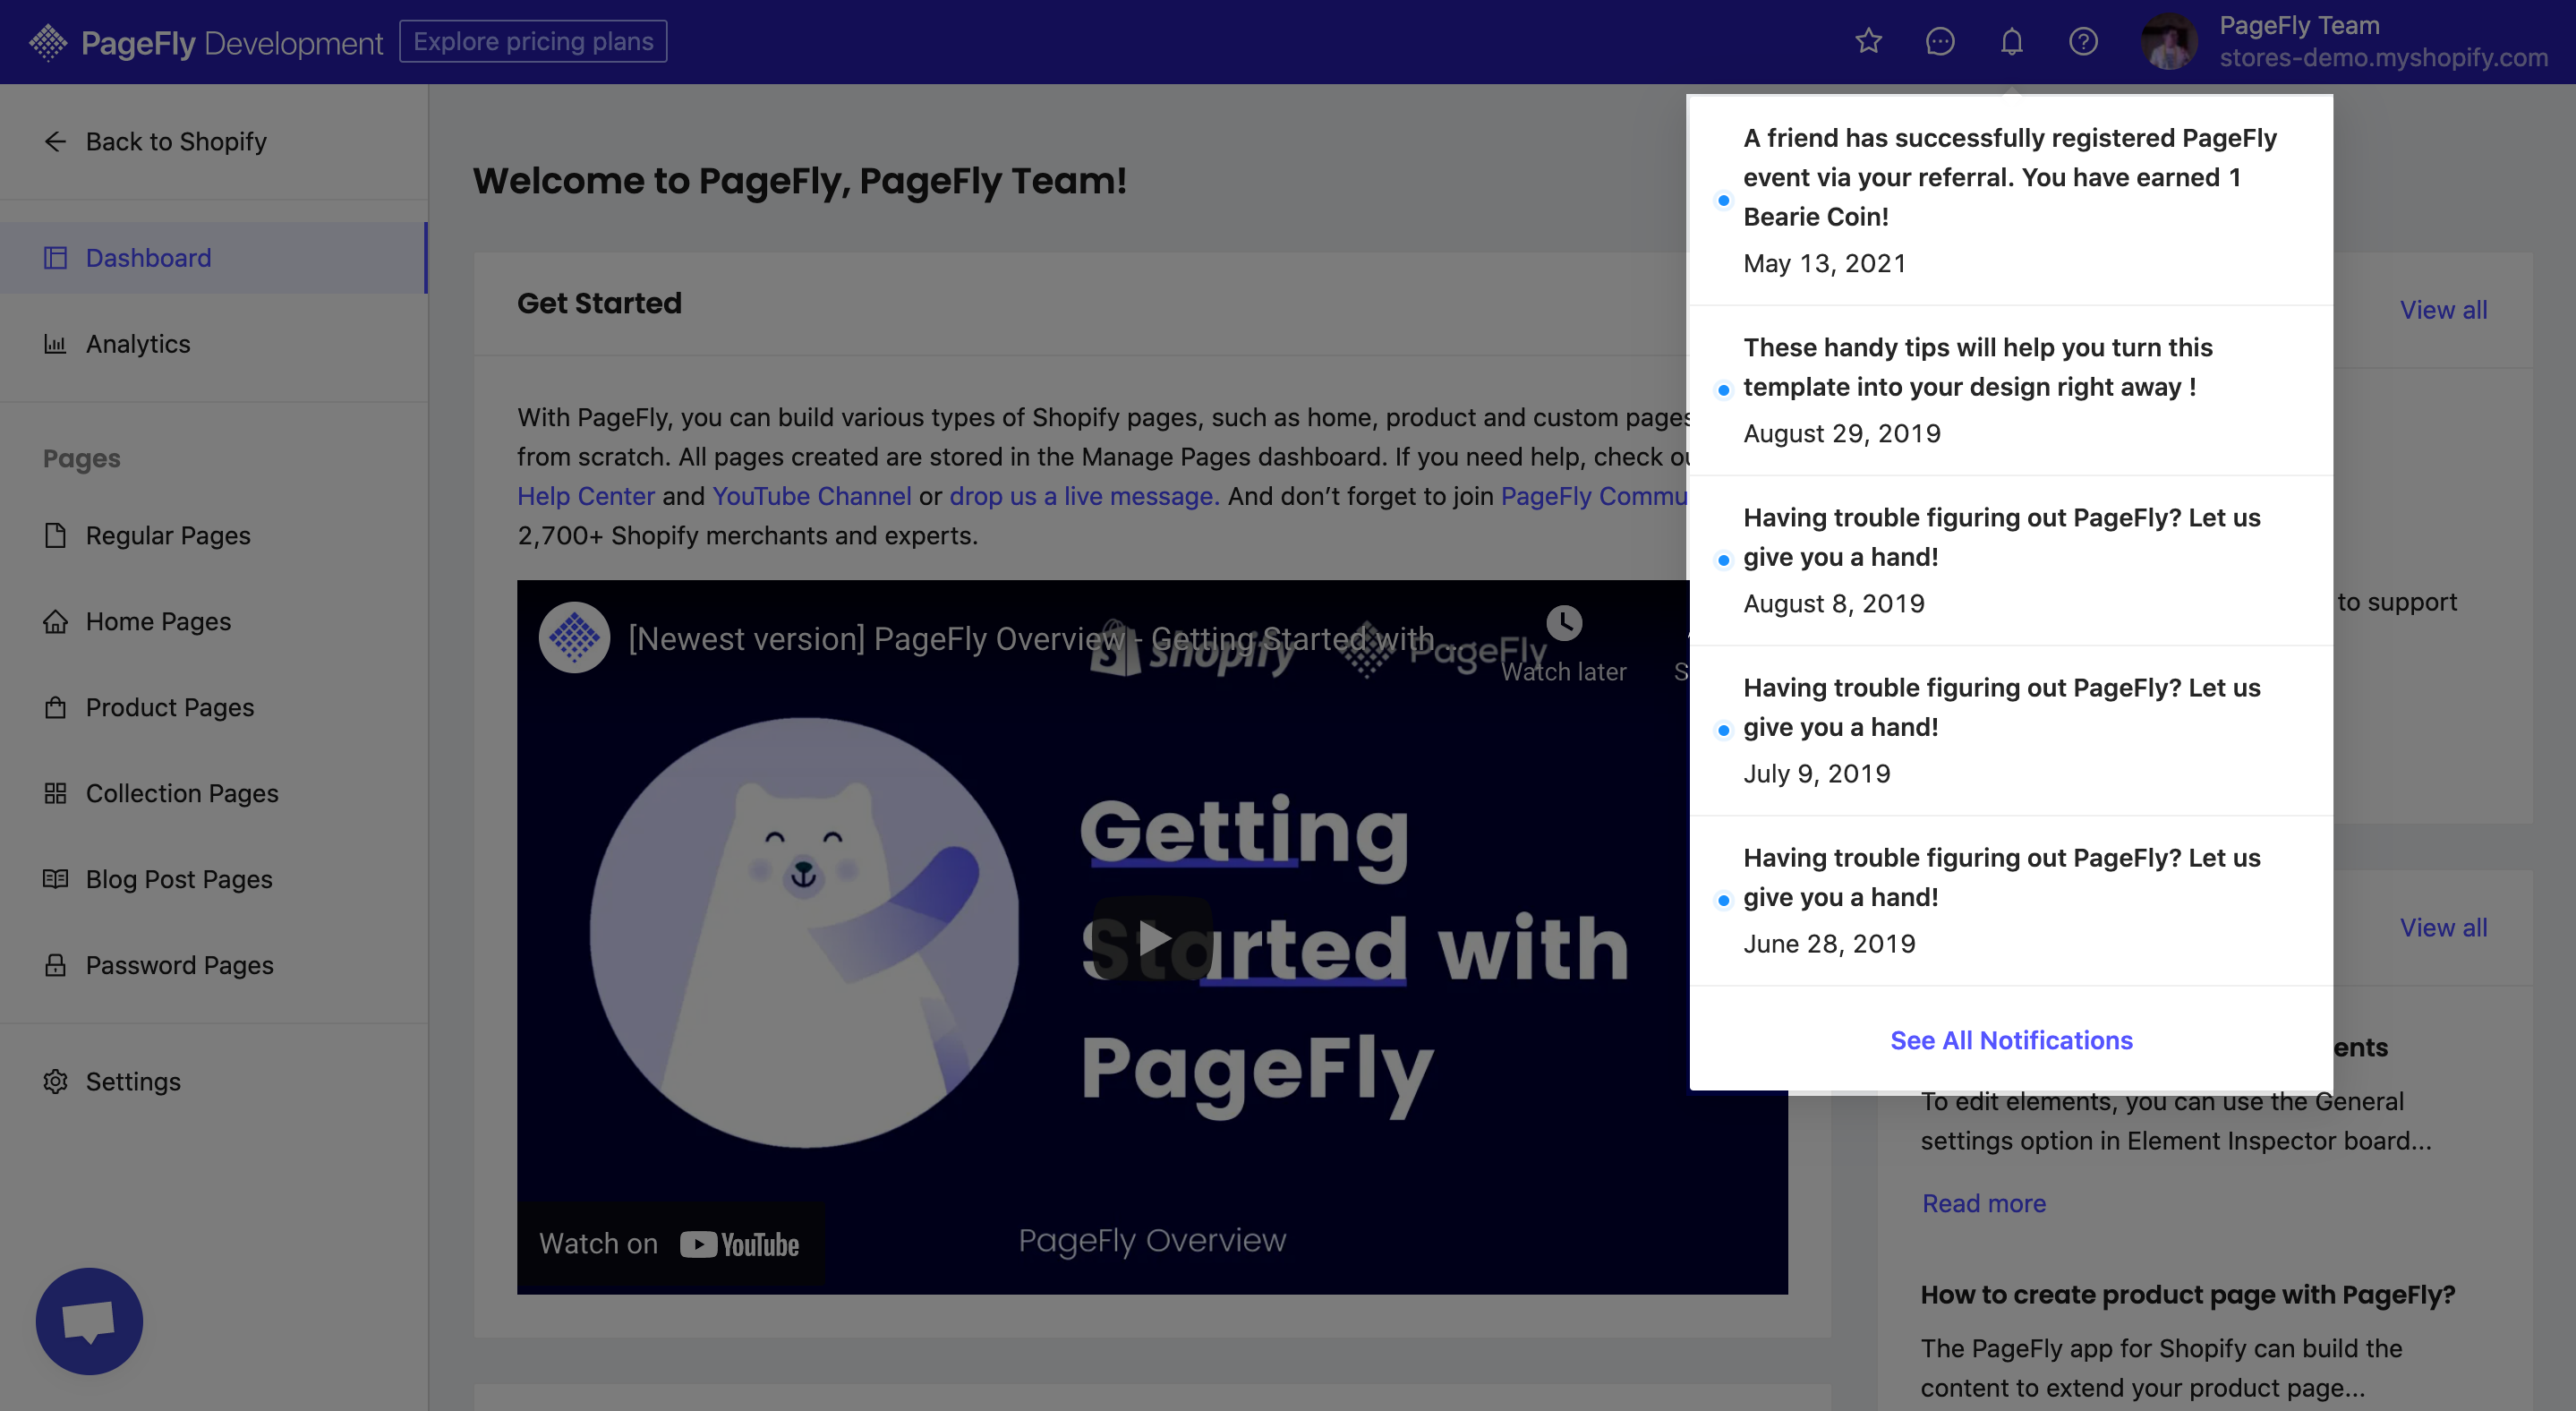Play the Getting Started video
The image size is (2576, 1411).
click(1153, 938)
